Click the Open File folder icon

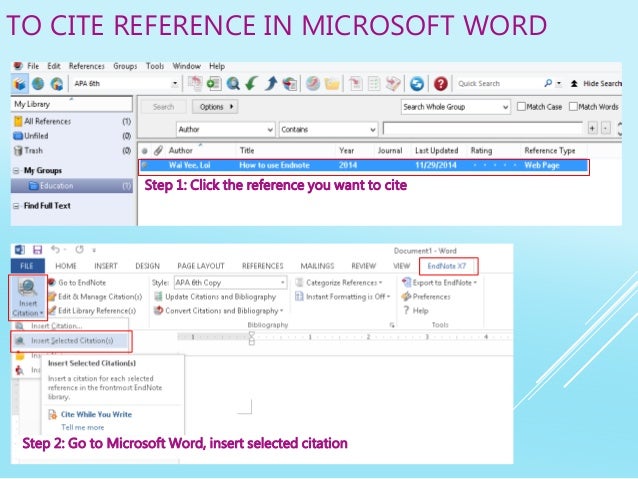(332, 83)
